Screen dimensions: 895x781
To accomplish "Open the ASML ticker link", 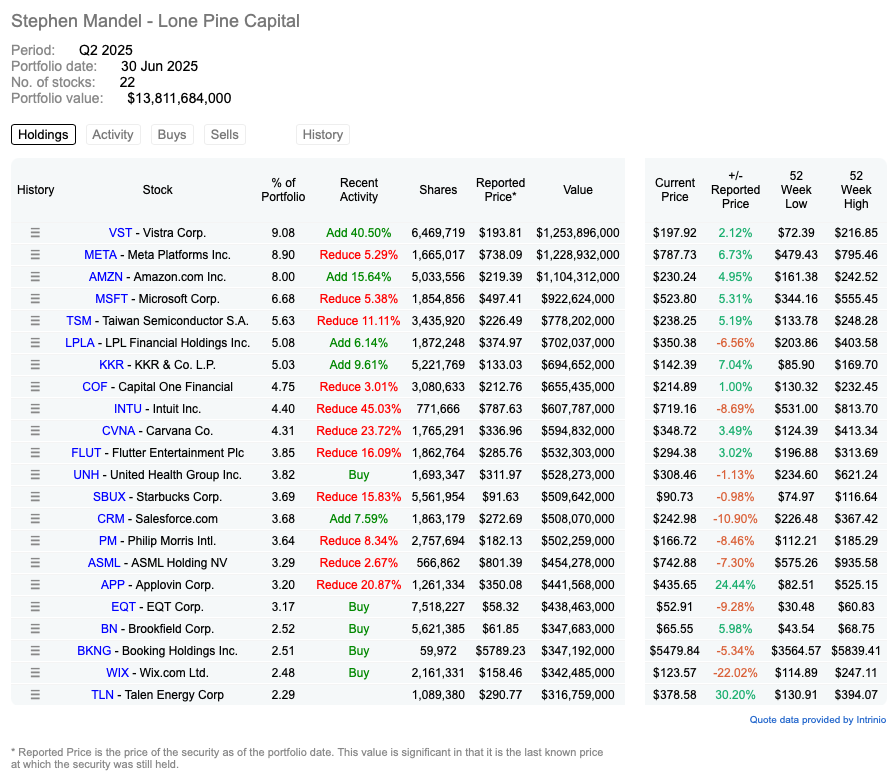I will point(104,562).
